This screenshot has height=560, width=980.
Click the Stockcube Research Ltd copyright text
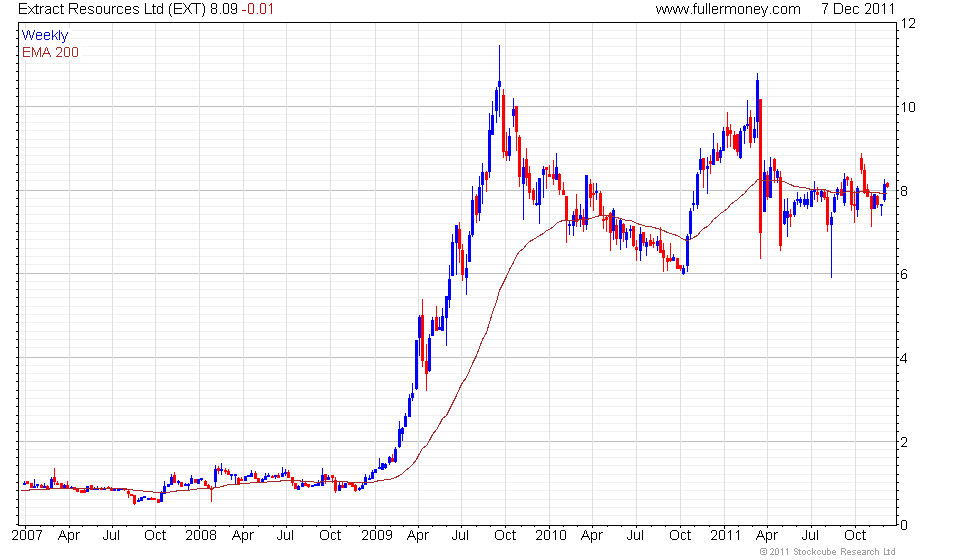828,552
